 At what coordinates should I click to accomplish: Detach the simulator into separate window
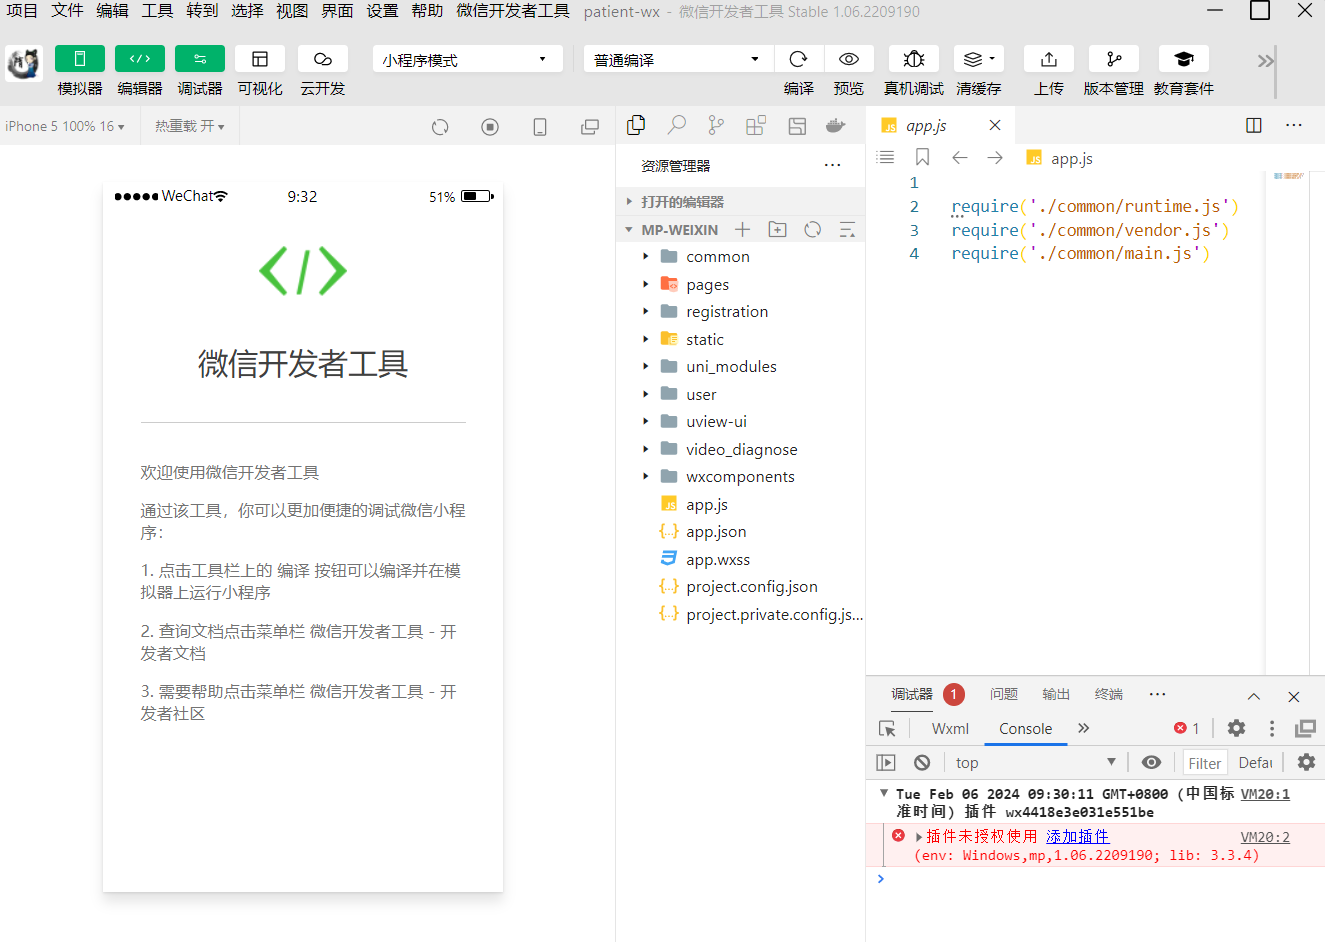(x=590, y=127)
